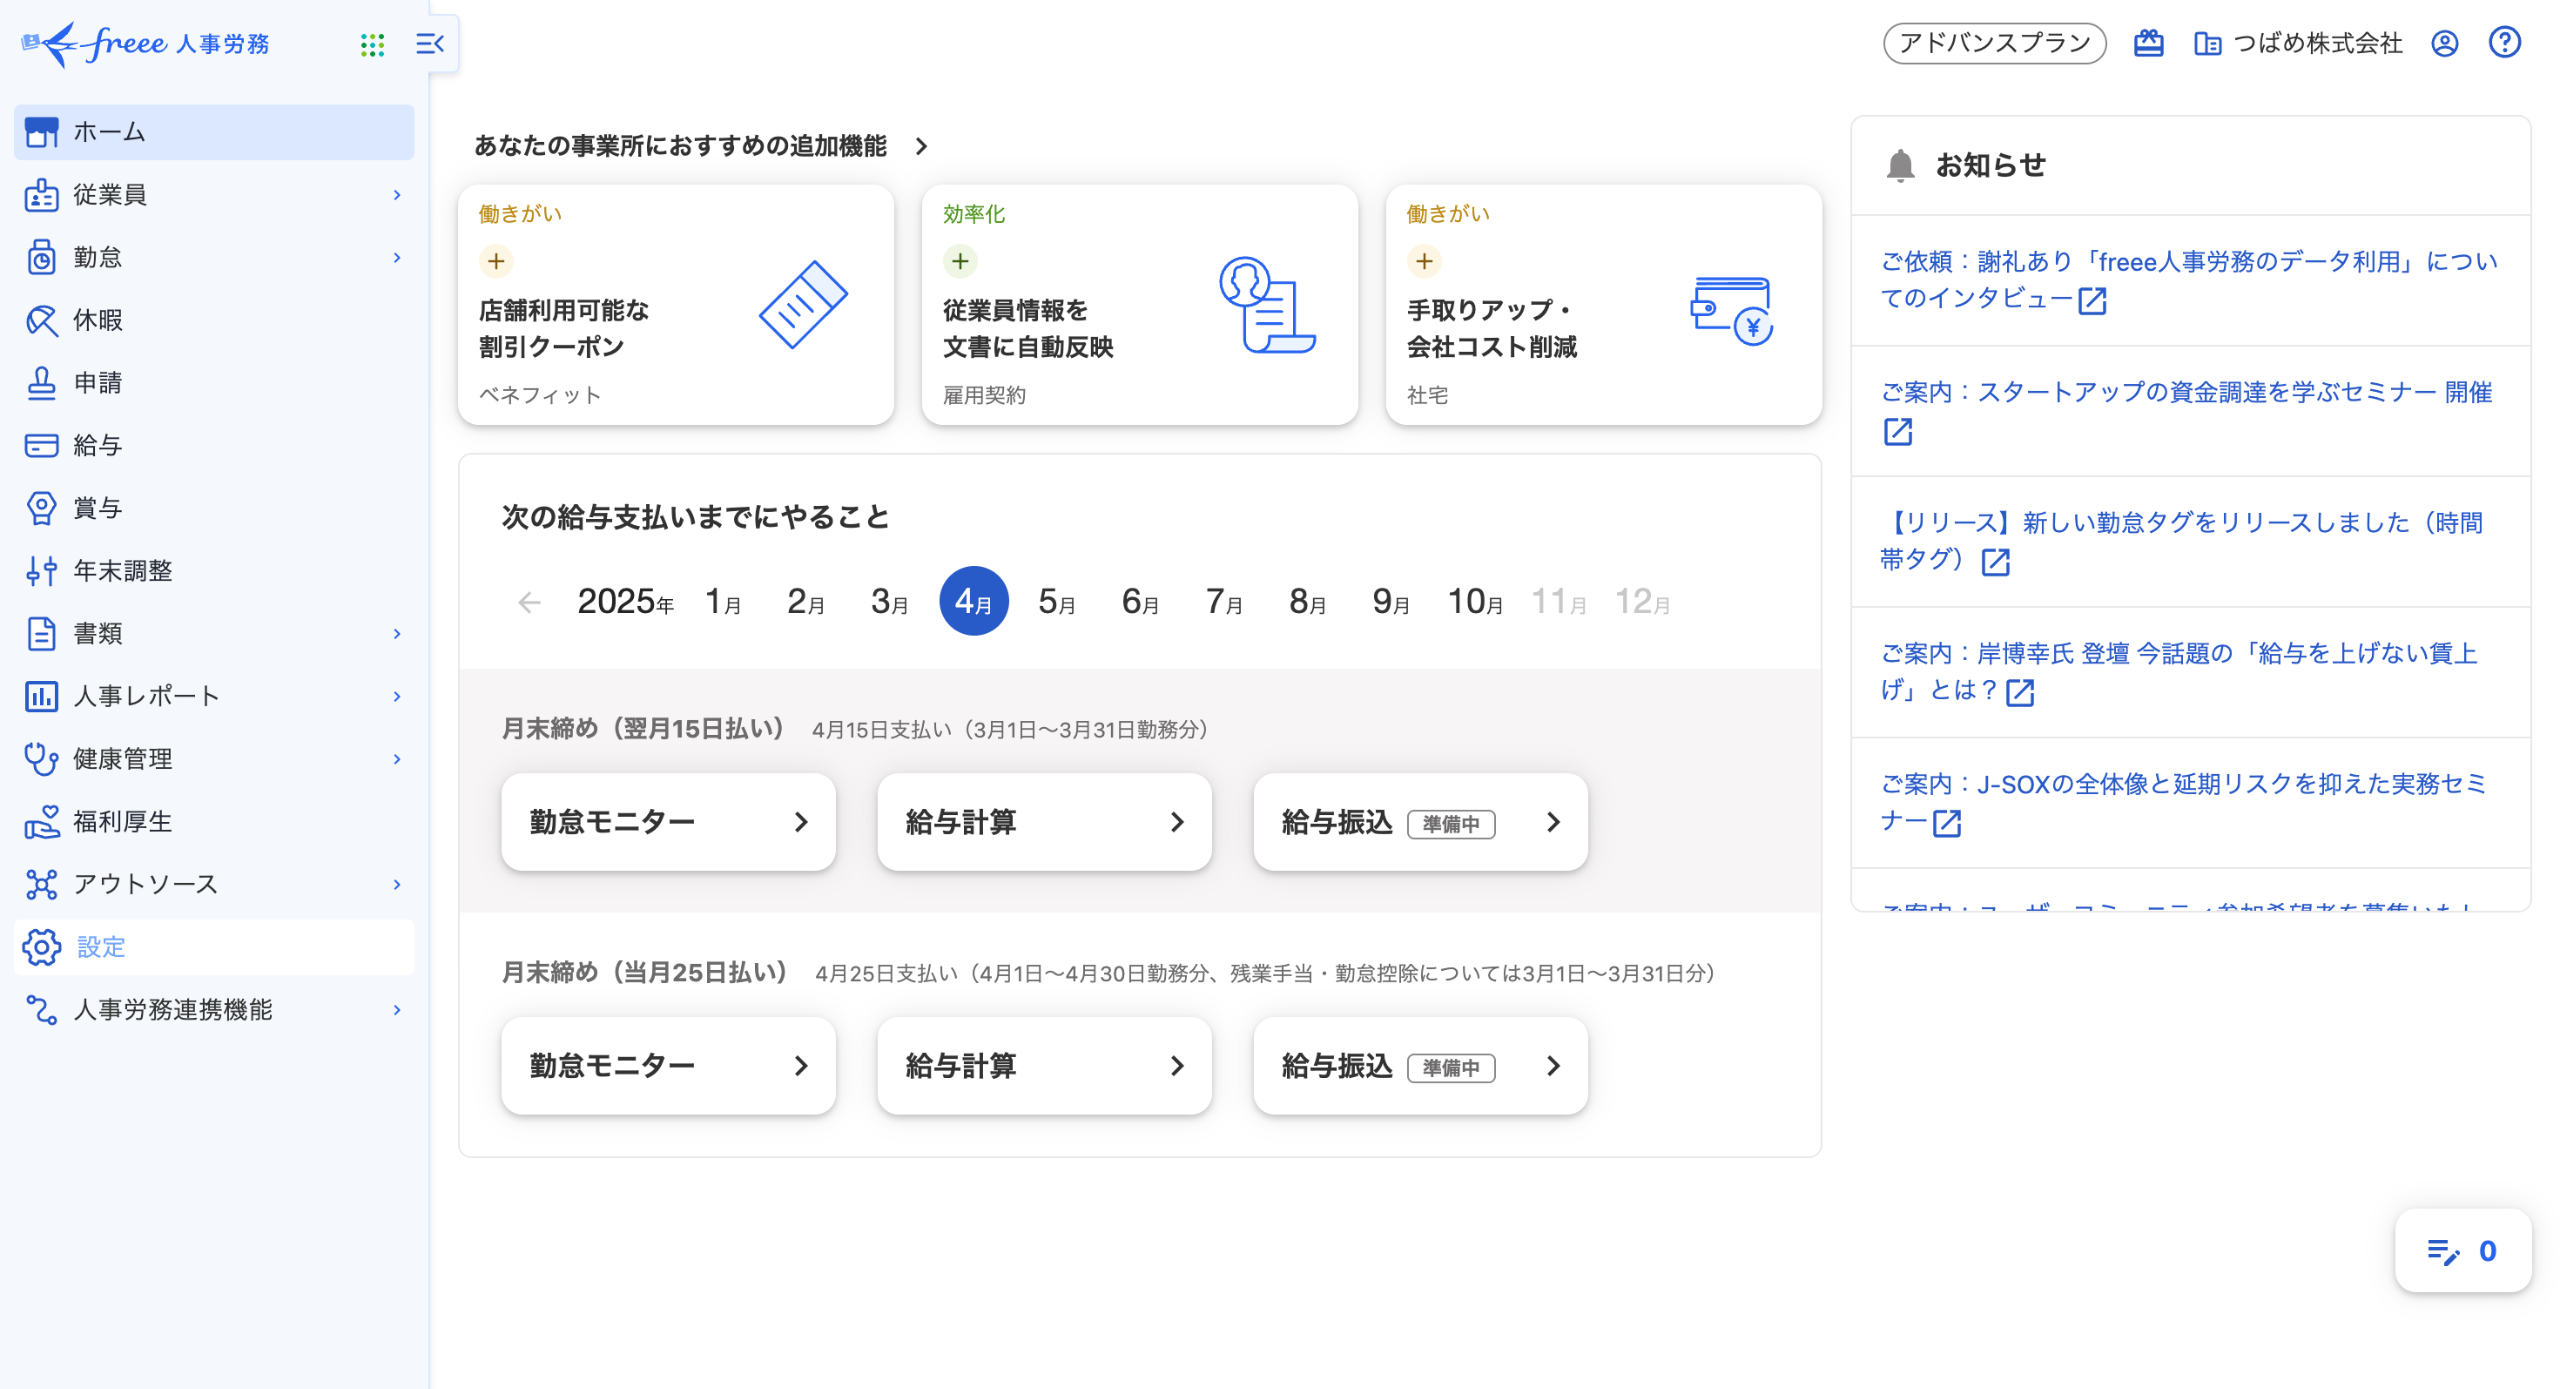
Task: Open the help question mark icon
Action: pyautogui.click(x=2504, y=43)
